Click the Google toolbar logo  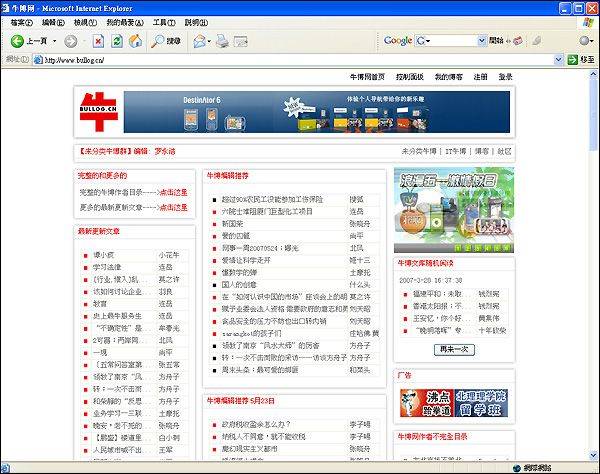[x=398, y=40]
